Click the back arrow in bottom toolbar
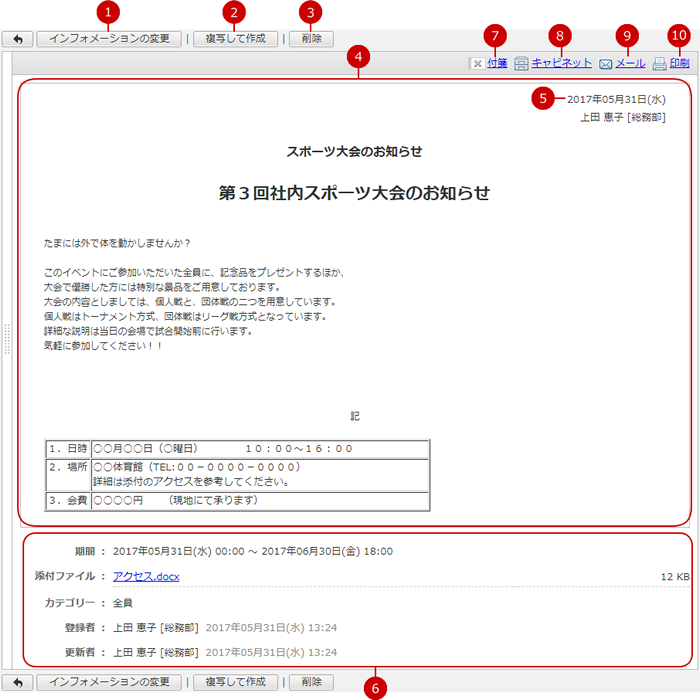 tap(18, 682)
